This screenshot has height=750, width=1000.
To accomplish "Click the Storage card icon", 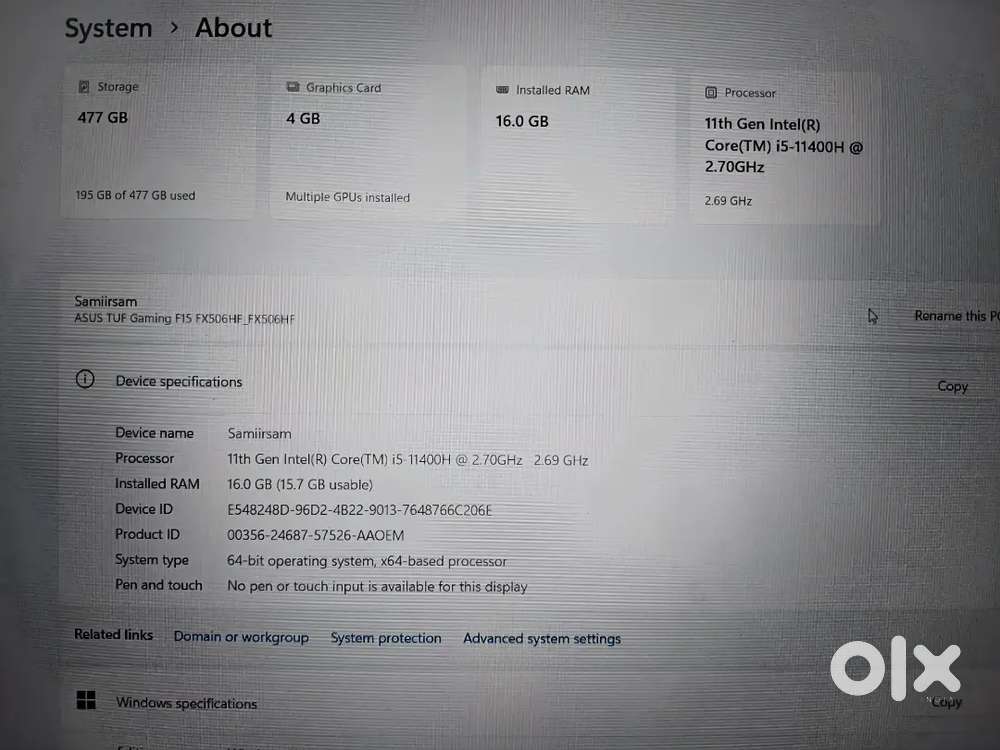I will click(x=84, y=86).
